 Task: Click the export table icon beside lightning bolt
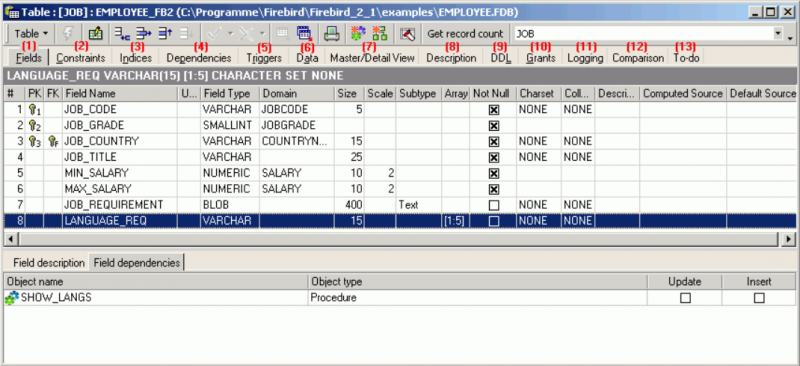pyautogui.click(x=95, y=34)
